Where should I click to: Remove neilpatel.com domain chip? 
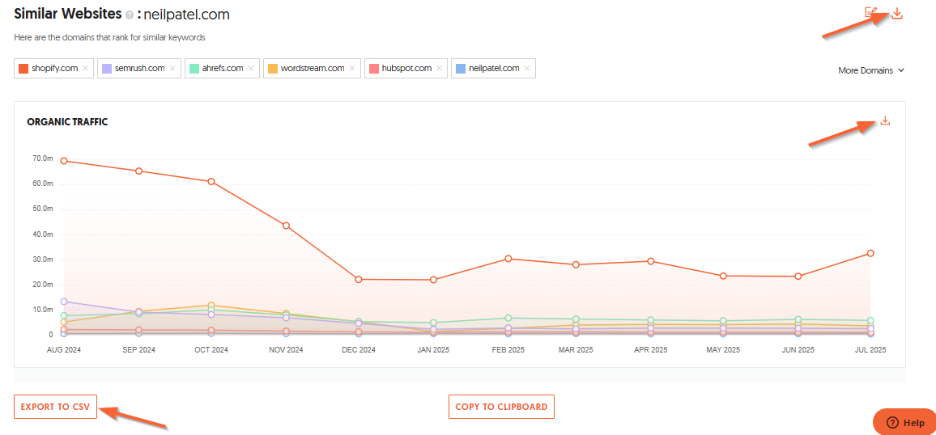click(526, 69)
